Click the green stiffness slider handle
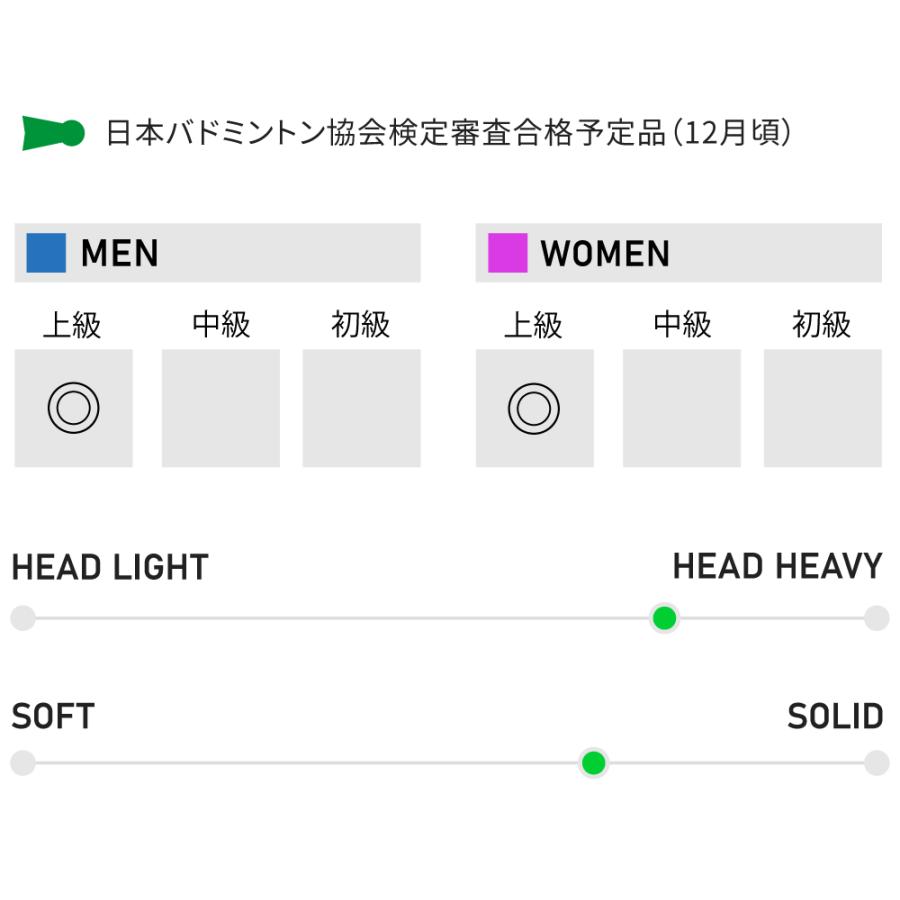Viewport: 900px width, 900px height. pyautogui.click(x=594, y=764)
